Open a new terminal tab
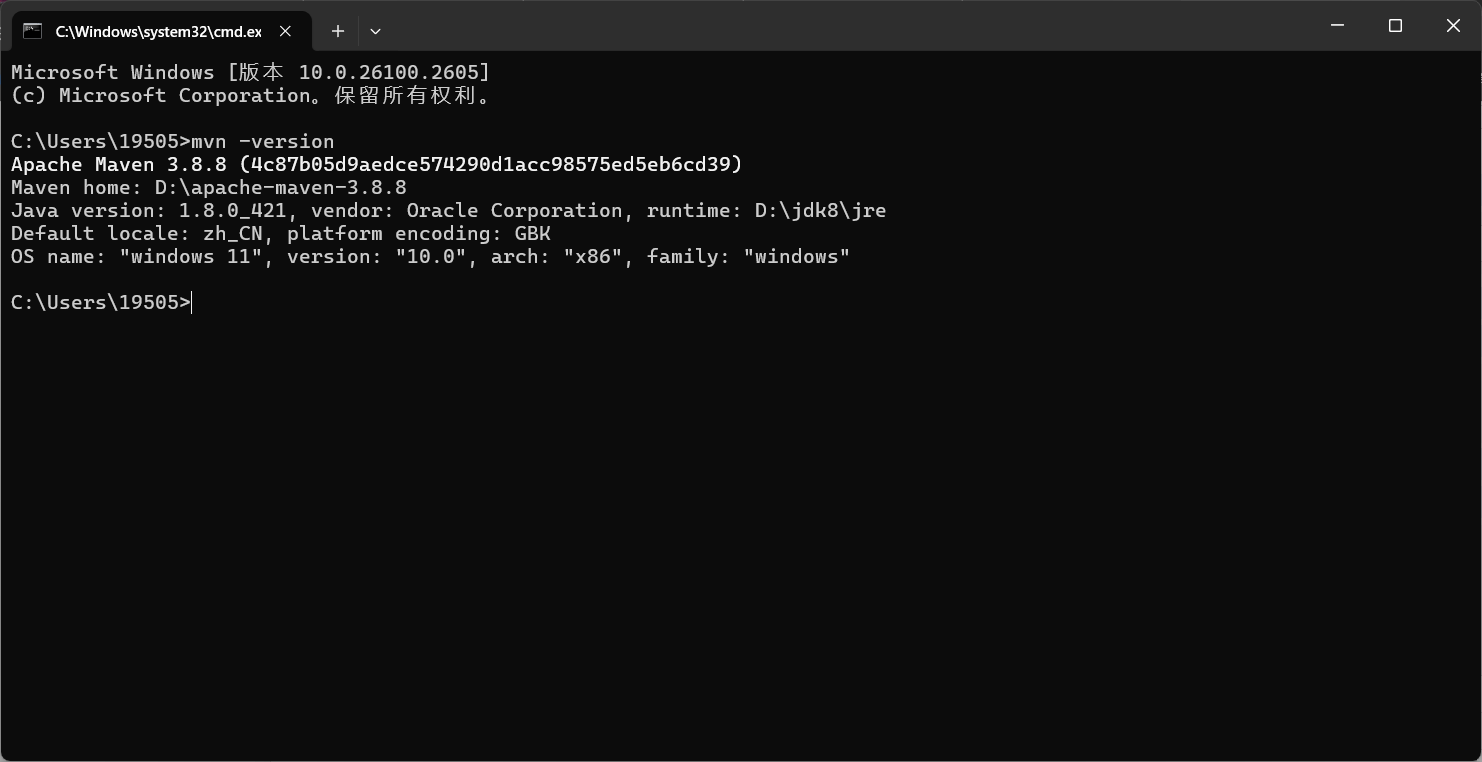This screenshot has width=1482, height=762. (x=338, y=31)
